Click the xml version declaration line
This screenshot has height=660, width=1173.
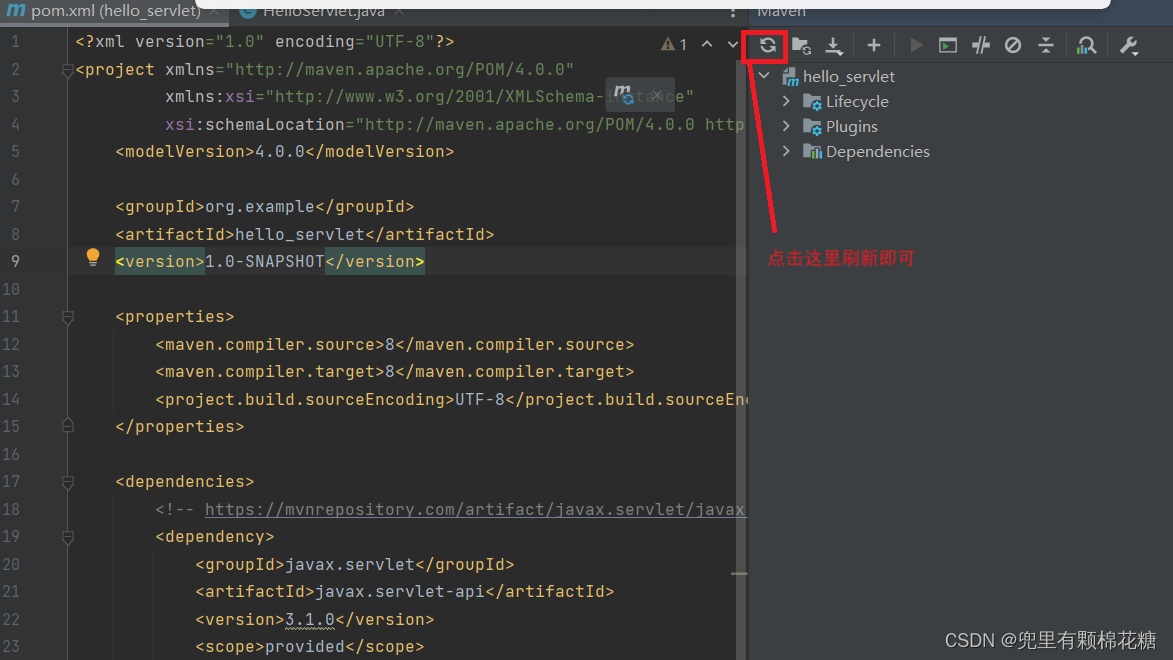(x=265, y=42)
